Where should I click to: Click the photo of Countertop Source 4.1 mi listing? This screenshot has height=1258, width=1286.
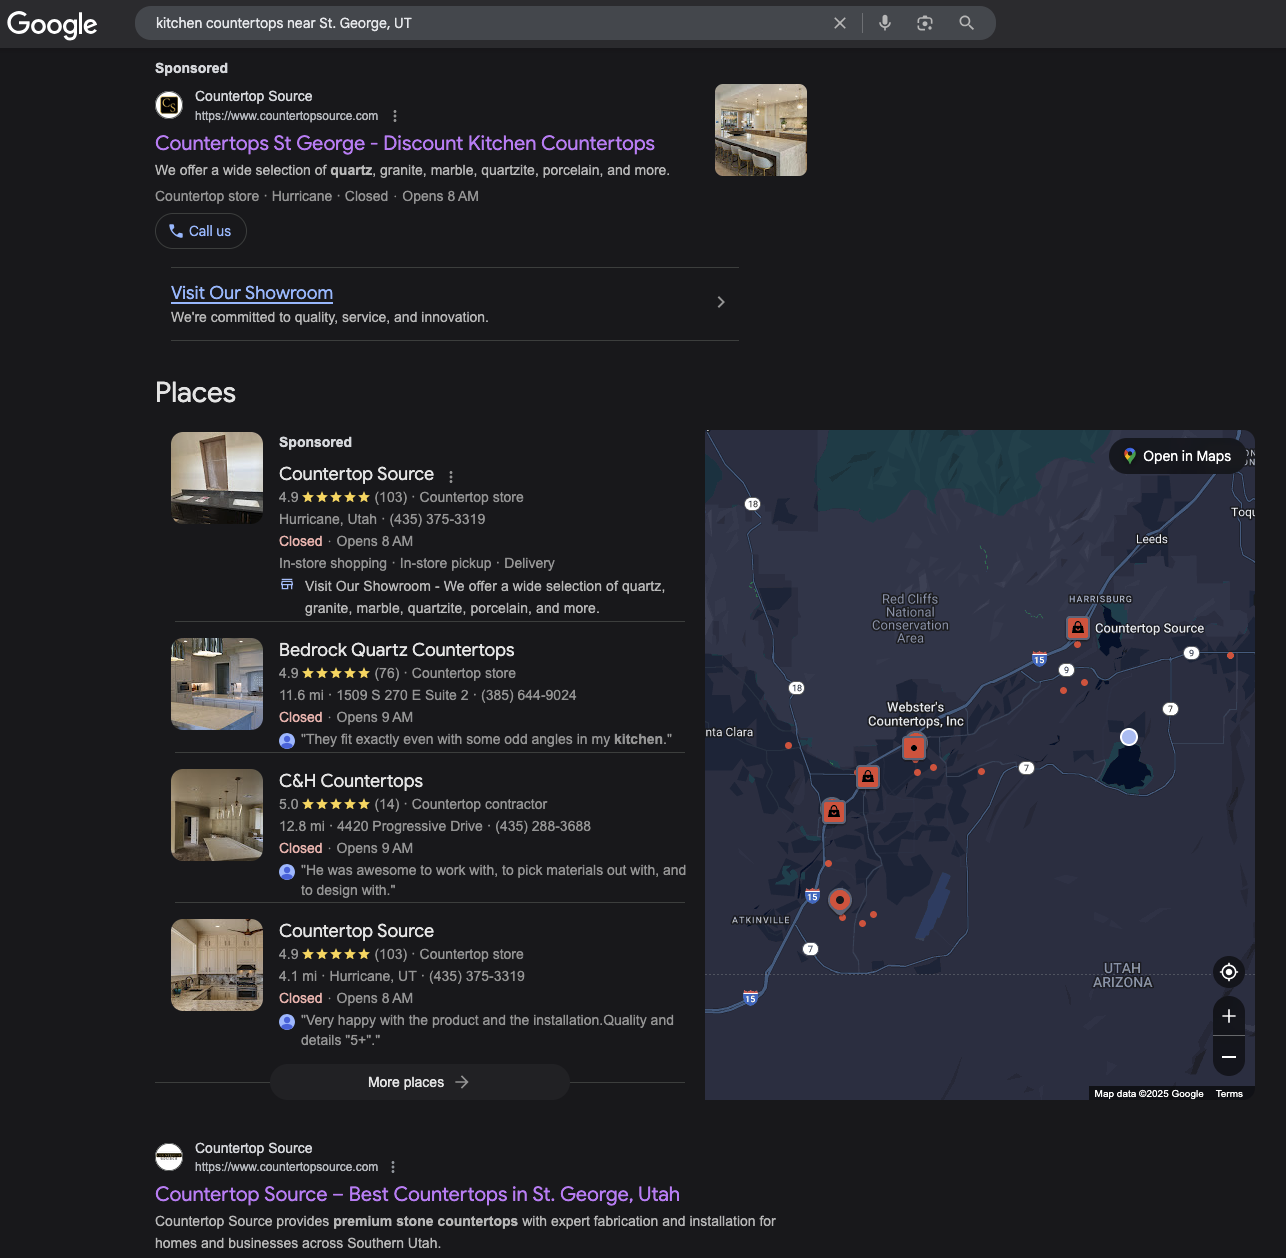(217, 965)
